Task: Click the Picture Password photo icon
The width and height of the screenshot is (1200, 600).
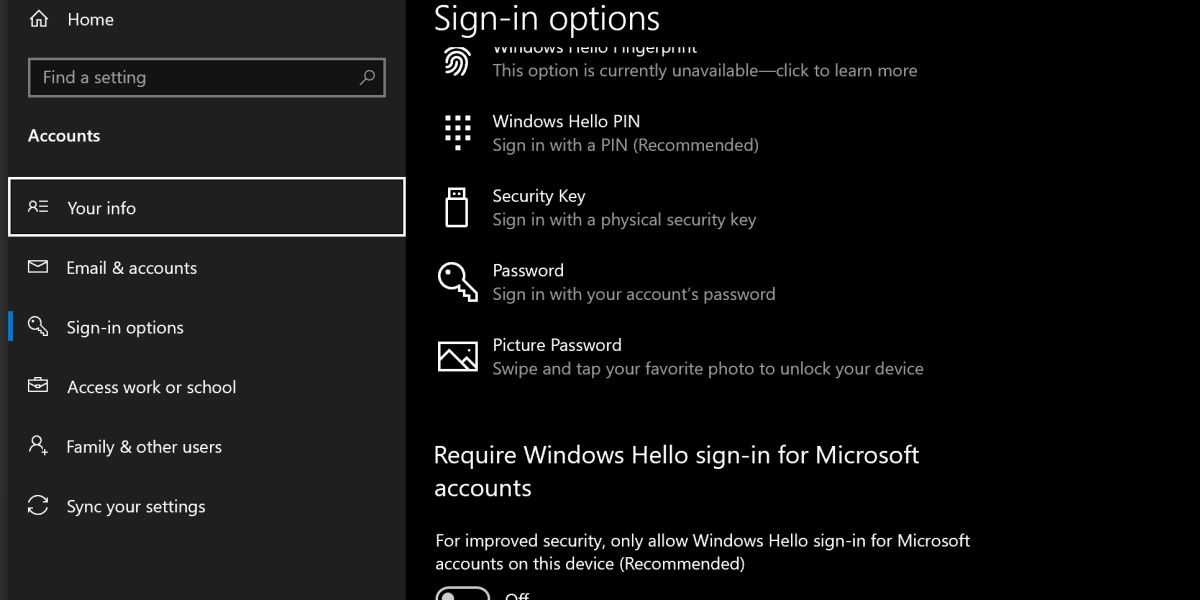Action: tap(457, 355)
